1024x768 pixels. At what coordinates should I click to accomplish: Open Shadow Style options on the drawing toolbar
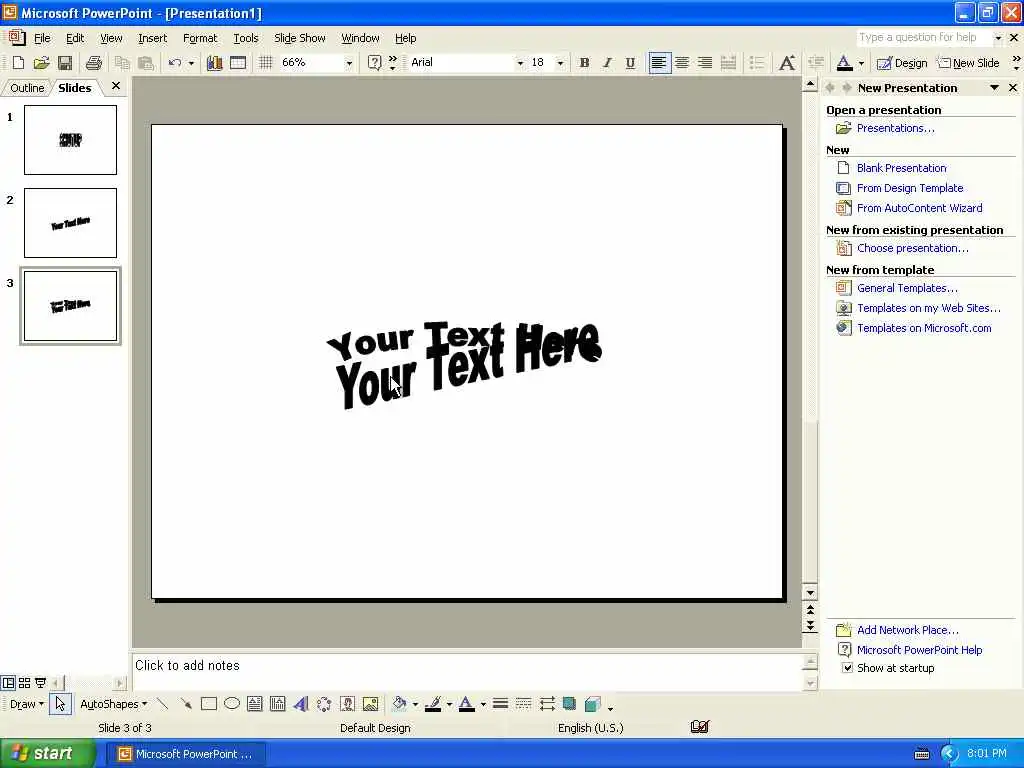pos(569,704)
